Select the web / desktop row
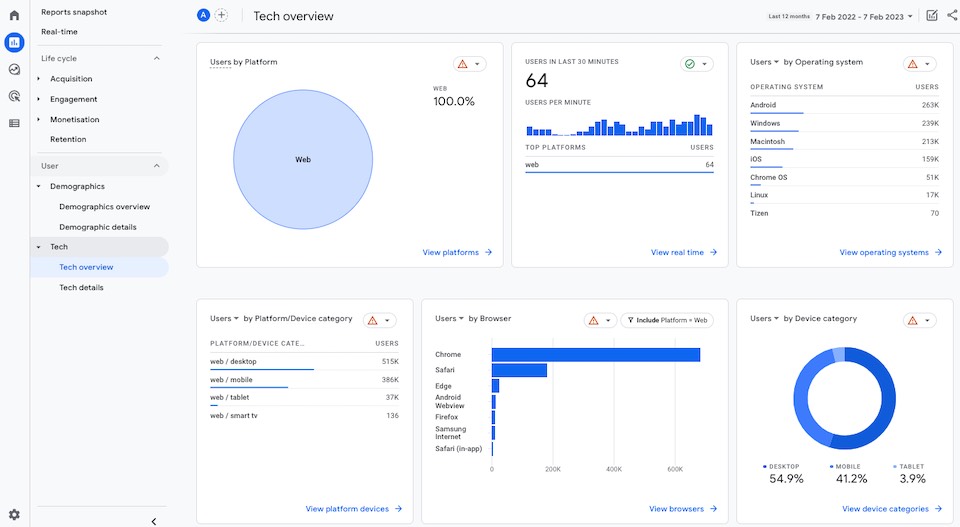 pyautogui.click(x=304, y=362)
